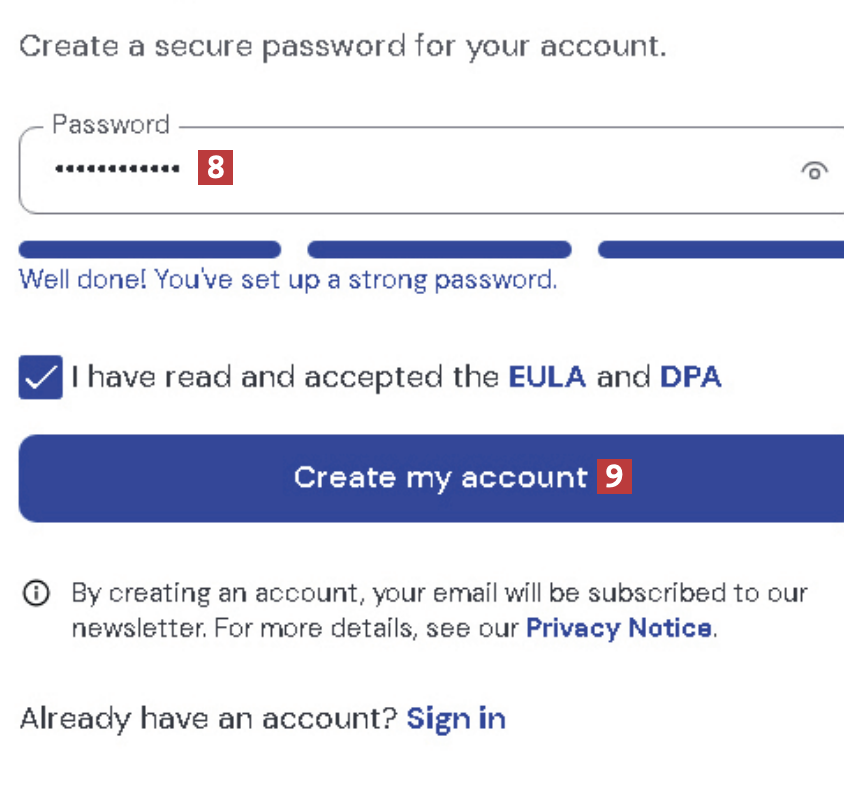This screenshot has height=798, width=844.
Task: Open the Privacy Notice link
Action: tap(619, 628)
